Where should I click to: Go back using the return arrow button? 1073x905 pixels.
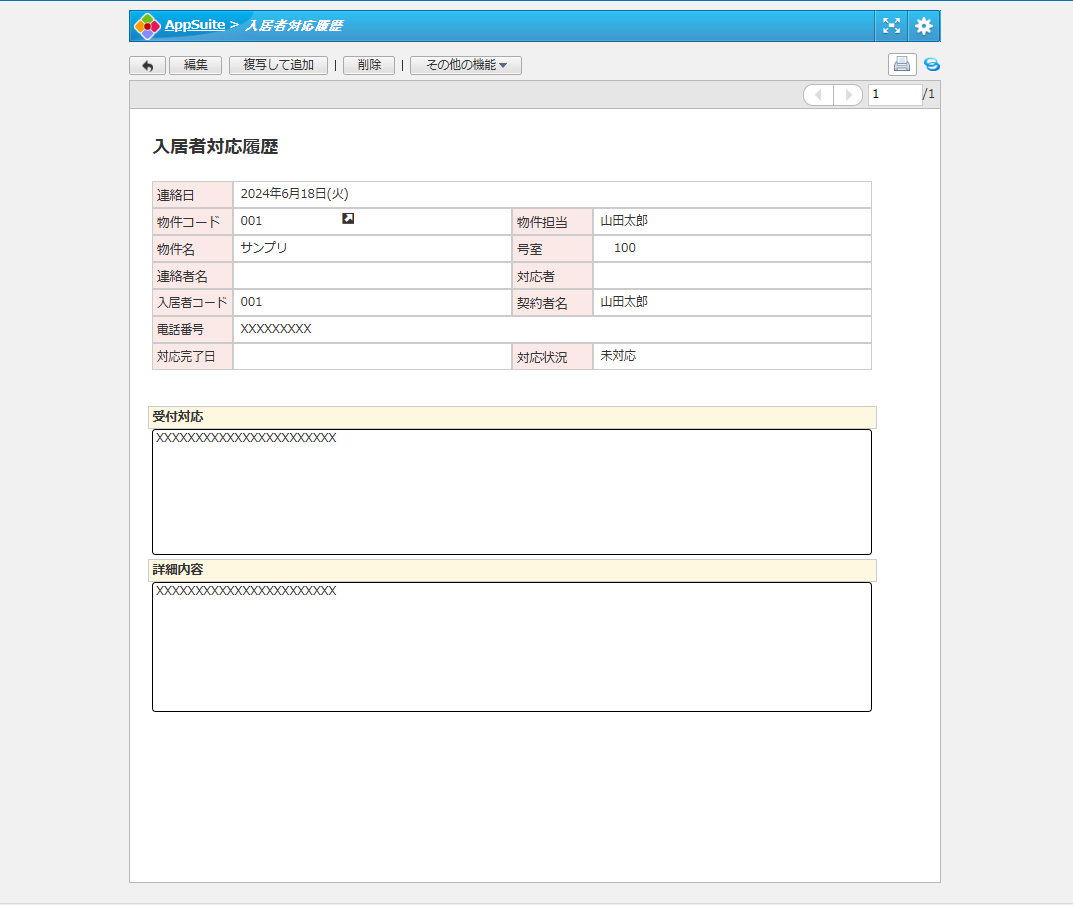[x=147, y=65]
